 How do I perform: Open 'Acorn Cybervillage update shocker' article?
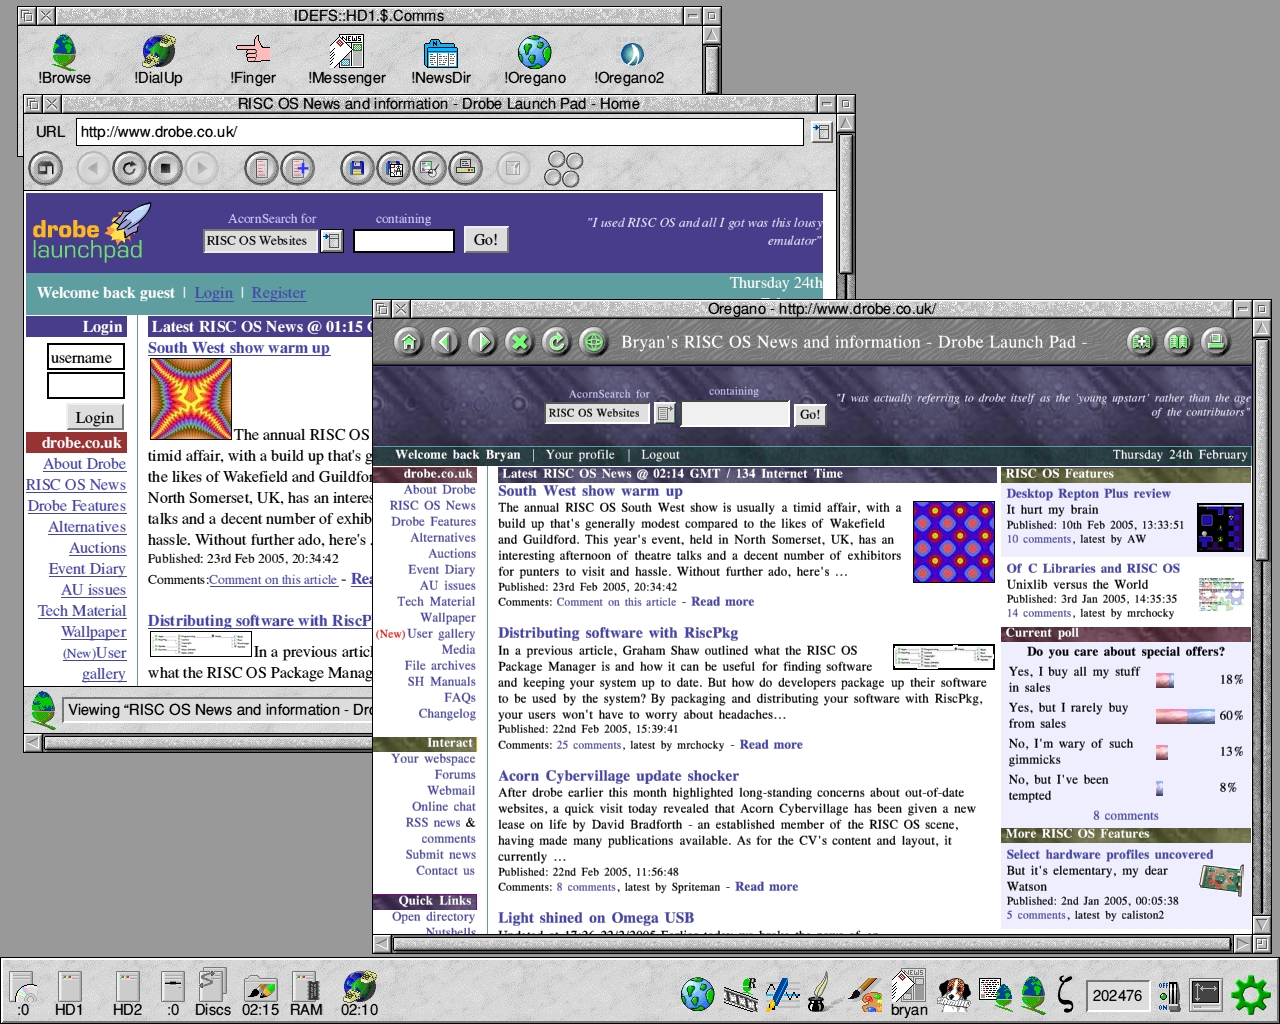(x=618, y=776)
